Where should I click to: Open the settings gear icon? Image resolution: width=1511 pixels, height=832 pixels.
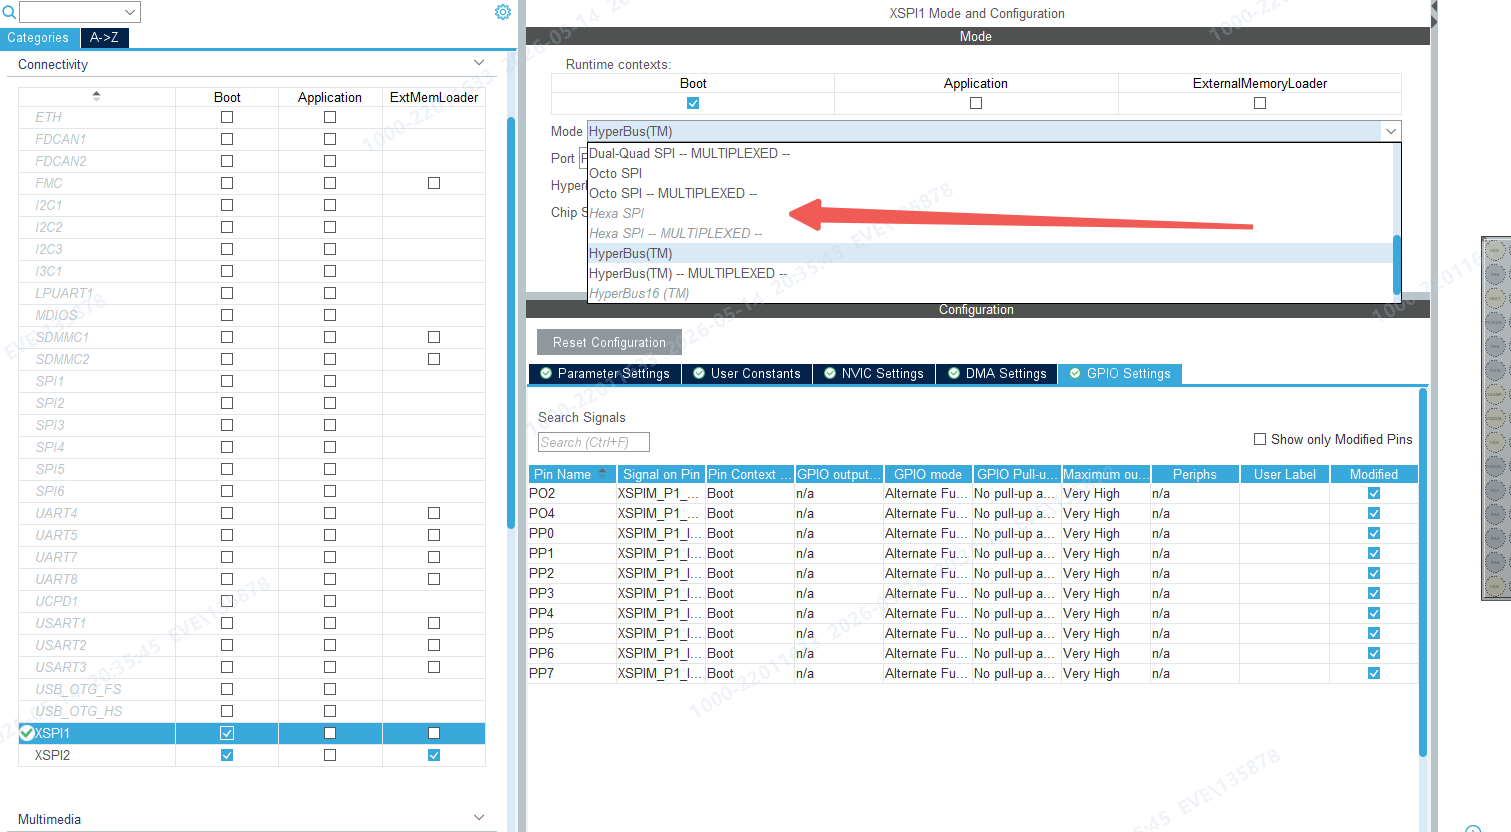(x=503, y=12)
